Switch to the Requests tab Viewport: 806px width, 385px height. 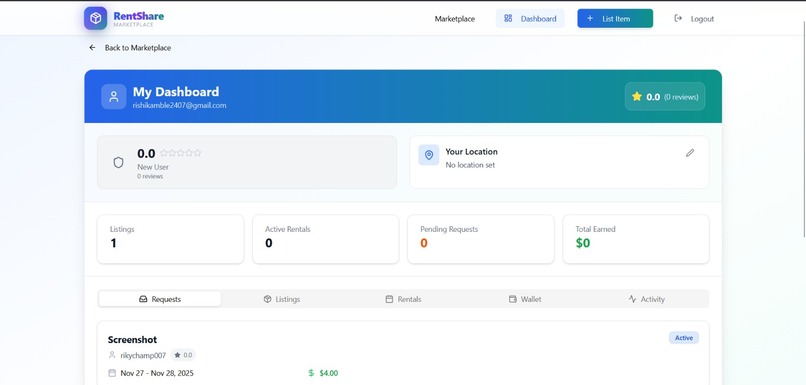[160, 299]
